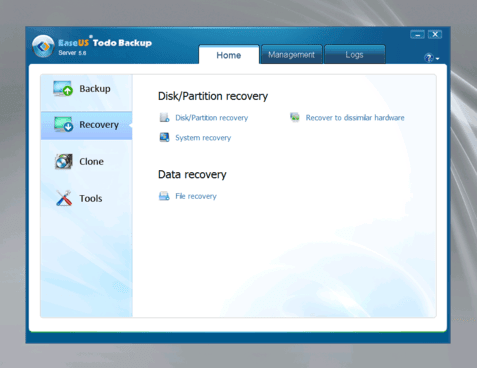This screenshot has height=368, width=477.
Task: Select Backup label in the sidebar
Action: [x=95, y=89]
